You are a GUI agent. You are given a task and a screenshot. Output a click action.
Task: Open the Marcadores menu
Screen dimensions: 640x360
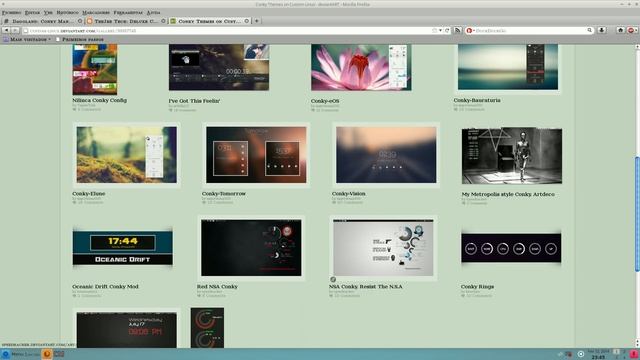96,13
